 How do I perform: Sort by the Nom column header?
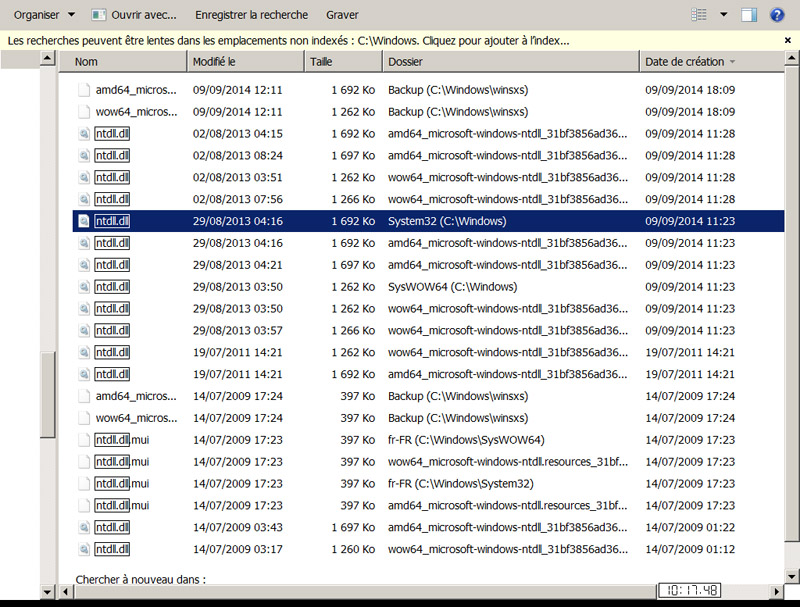(x=123, y=62)
